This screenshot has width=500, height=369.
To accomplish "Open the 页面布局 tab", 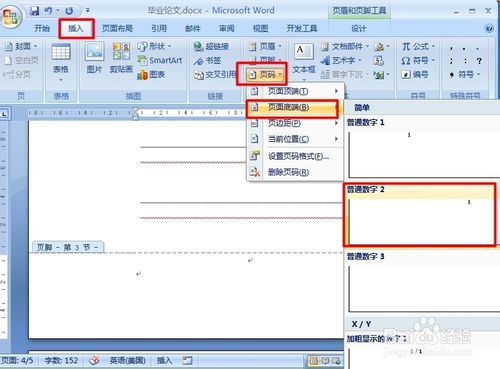I will coord(117,28).
